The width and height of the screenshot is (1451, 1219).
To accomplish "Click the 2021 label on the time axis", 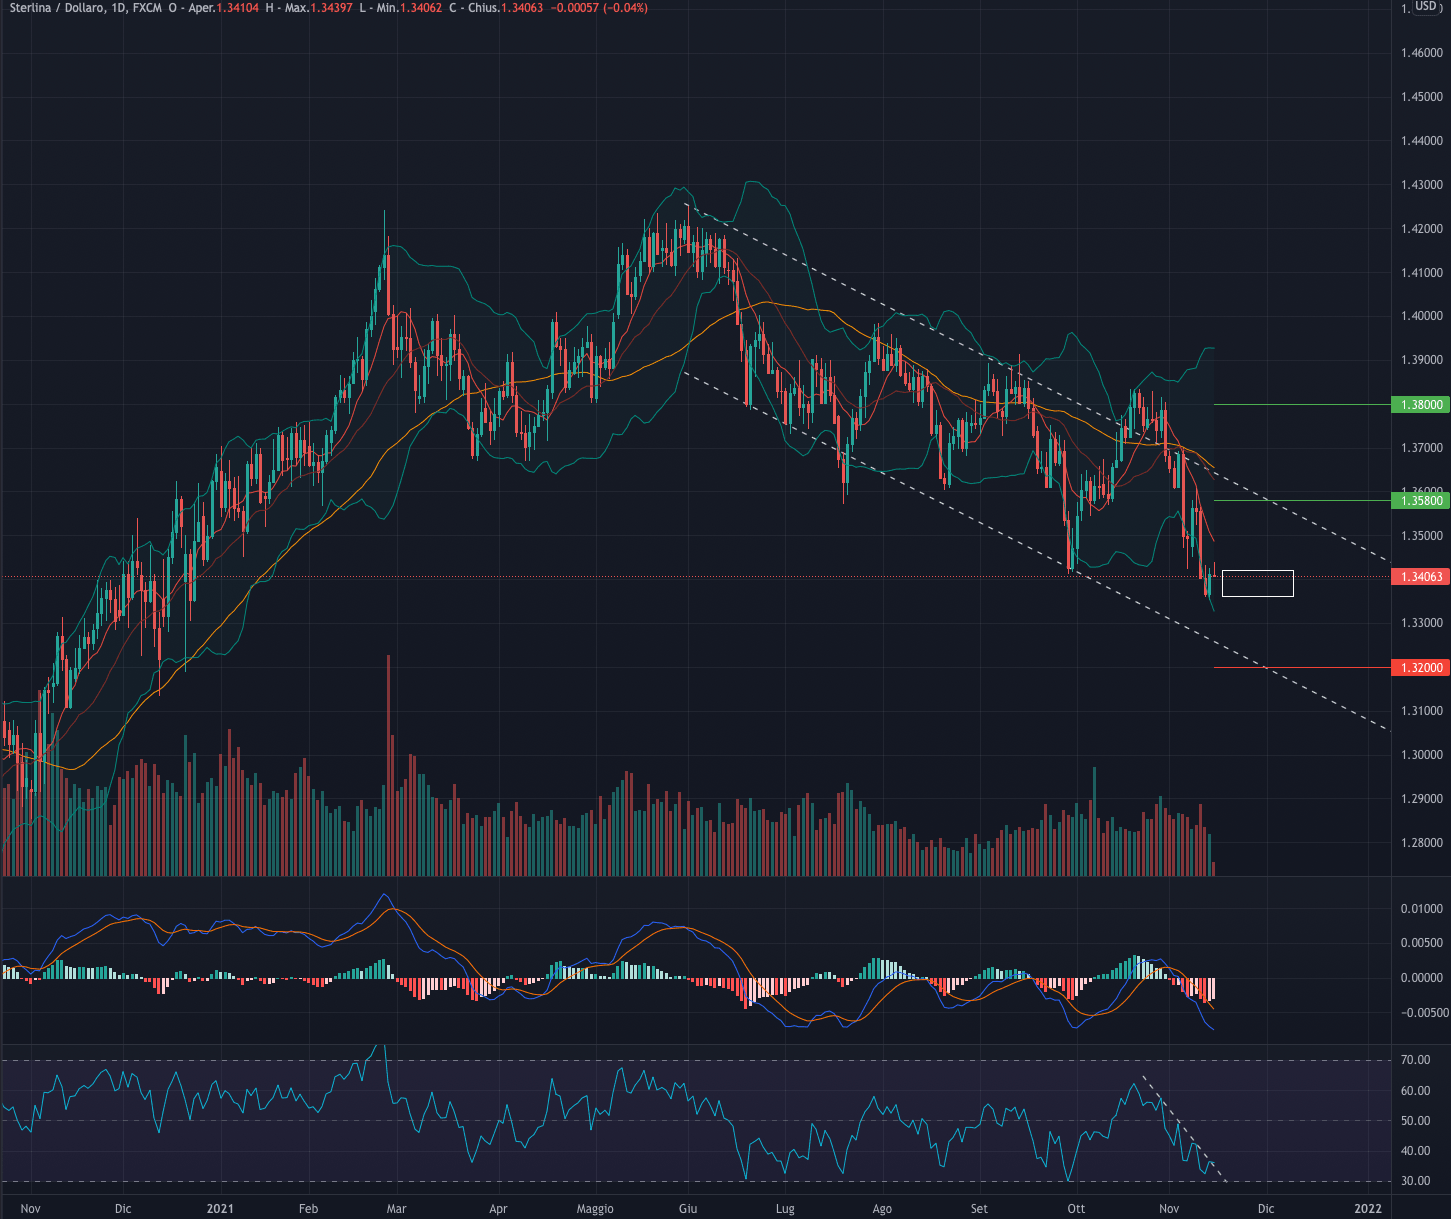I will tap(219, 1209).
